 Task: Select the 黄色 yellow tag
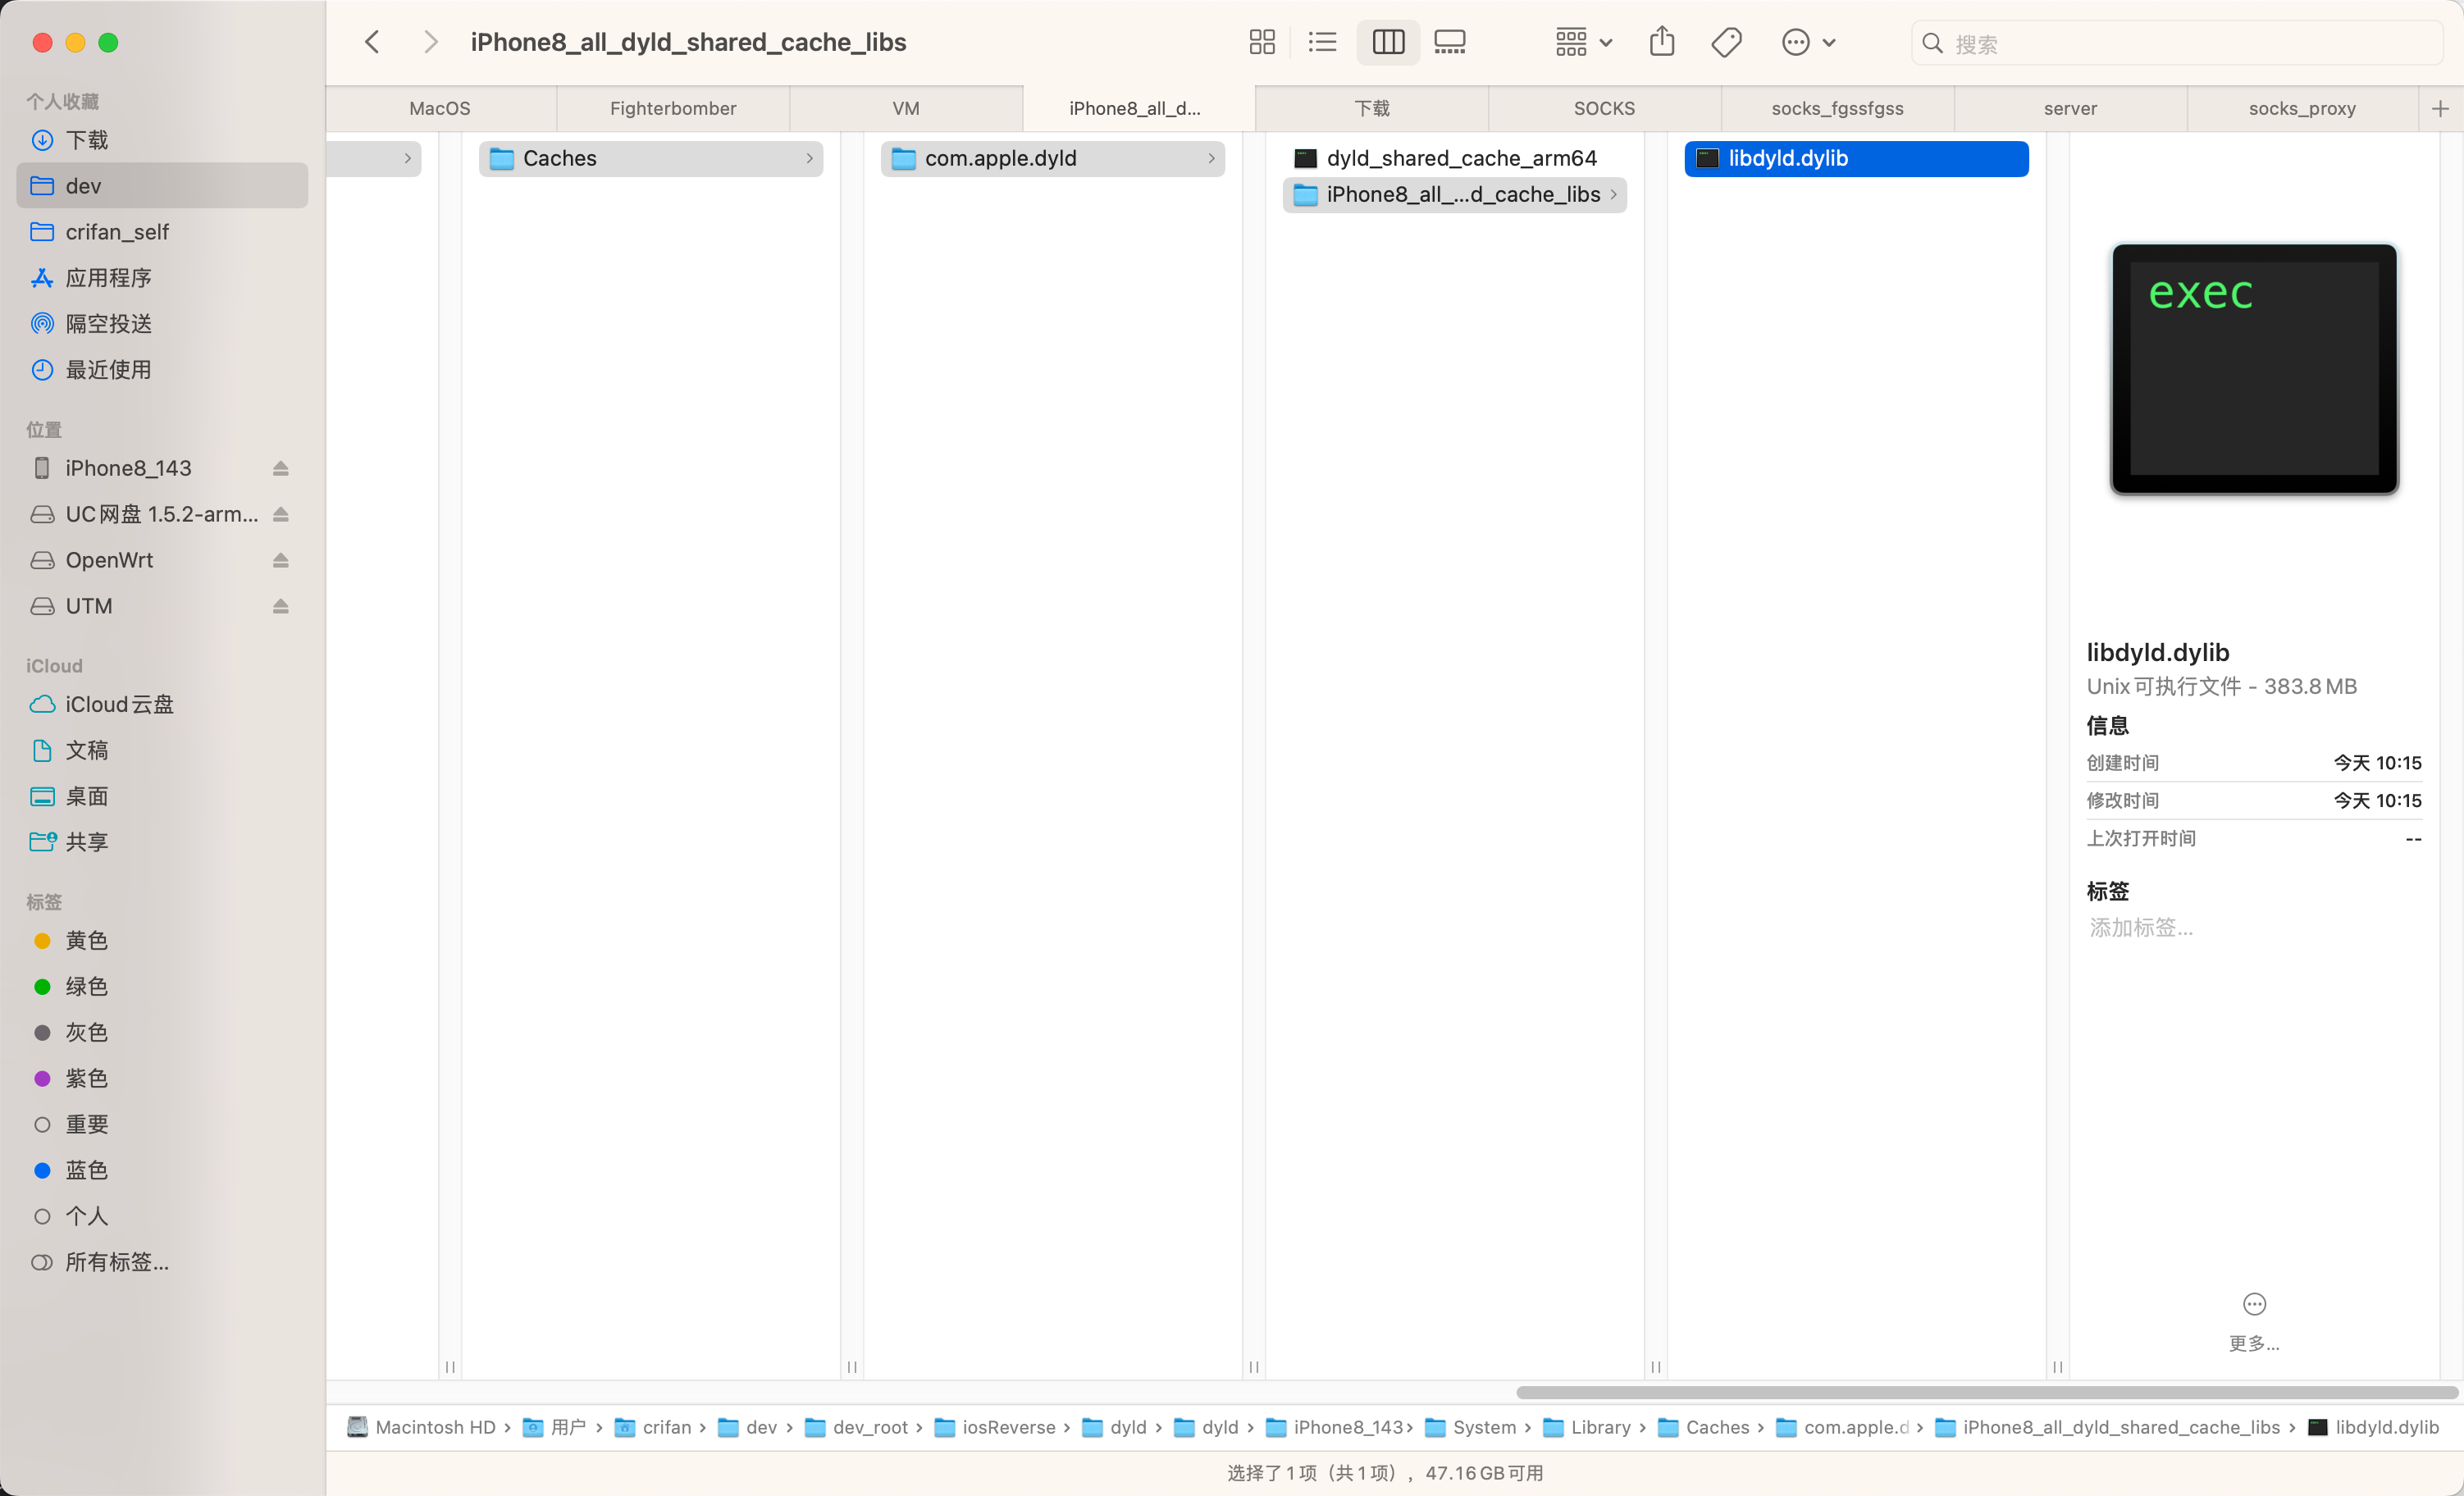click(x=162, y=940)
